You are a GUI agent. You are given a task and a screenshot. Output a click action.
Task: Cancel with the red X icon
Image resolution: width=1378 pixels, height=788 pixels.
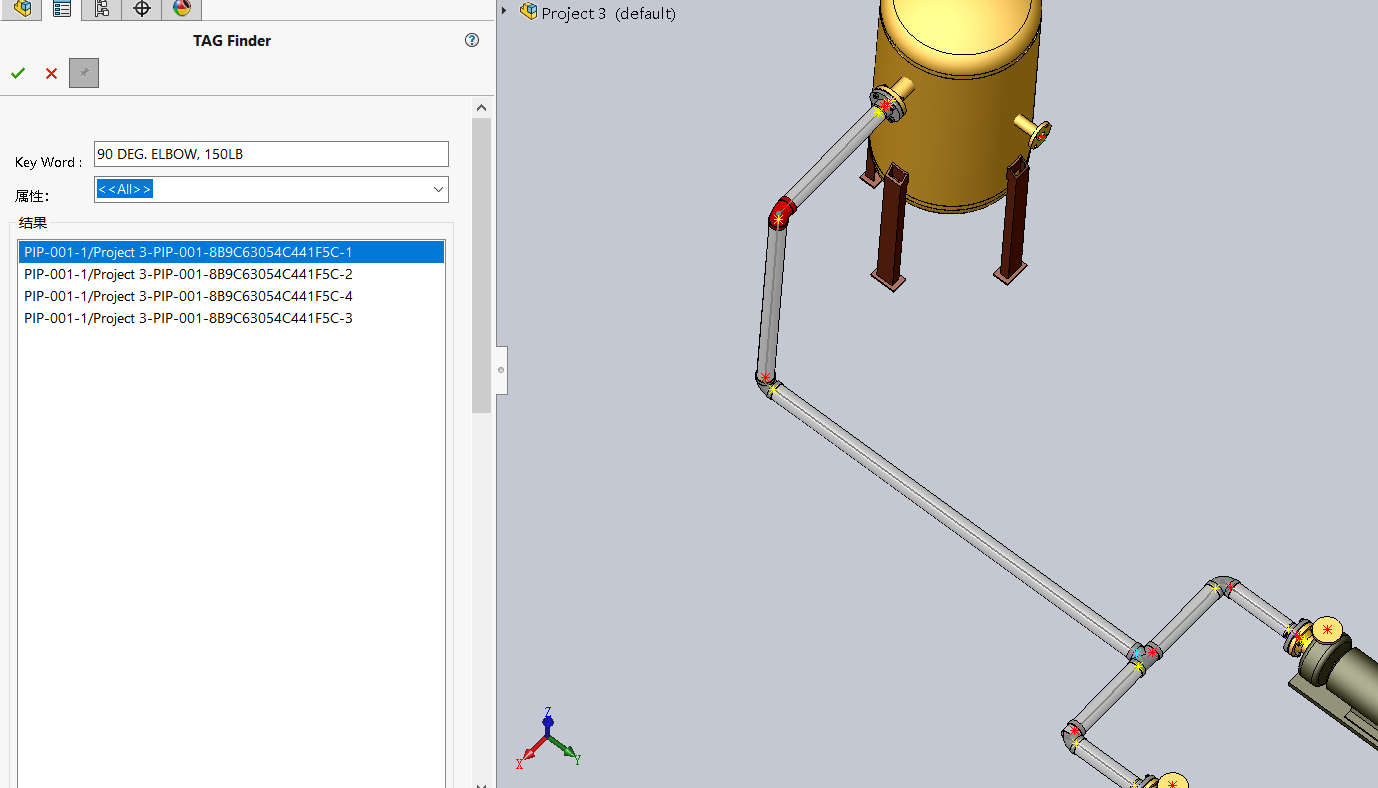51,73
